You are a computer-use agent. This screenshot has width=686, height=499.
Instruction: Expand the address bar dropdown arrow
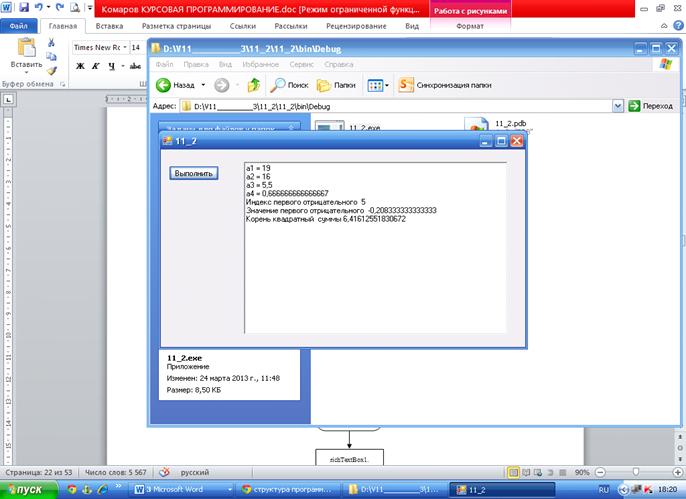pos(618,106)
